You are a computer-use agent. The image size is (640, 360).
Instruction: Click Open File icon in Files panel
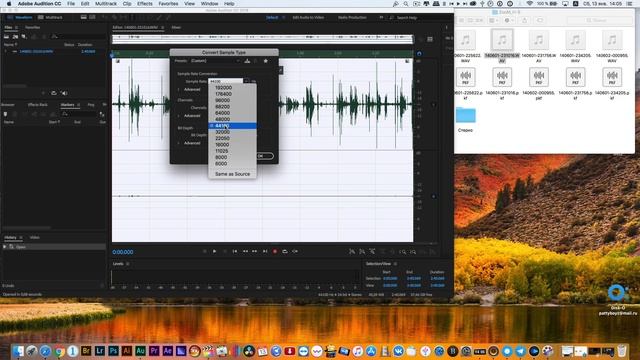[x=7, y=37]
